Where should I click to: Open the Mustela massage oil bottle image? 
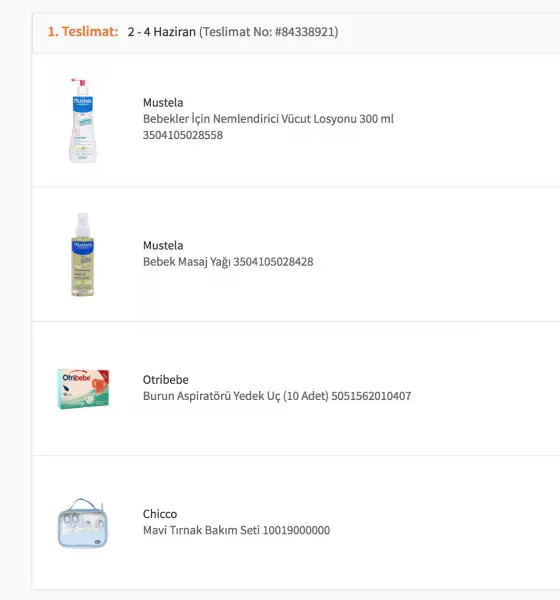click(83, 254)
